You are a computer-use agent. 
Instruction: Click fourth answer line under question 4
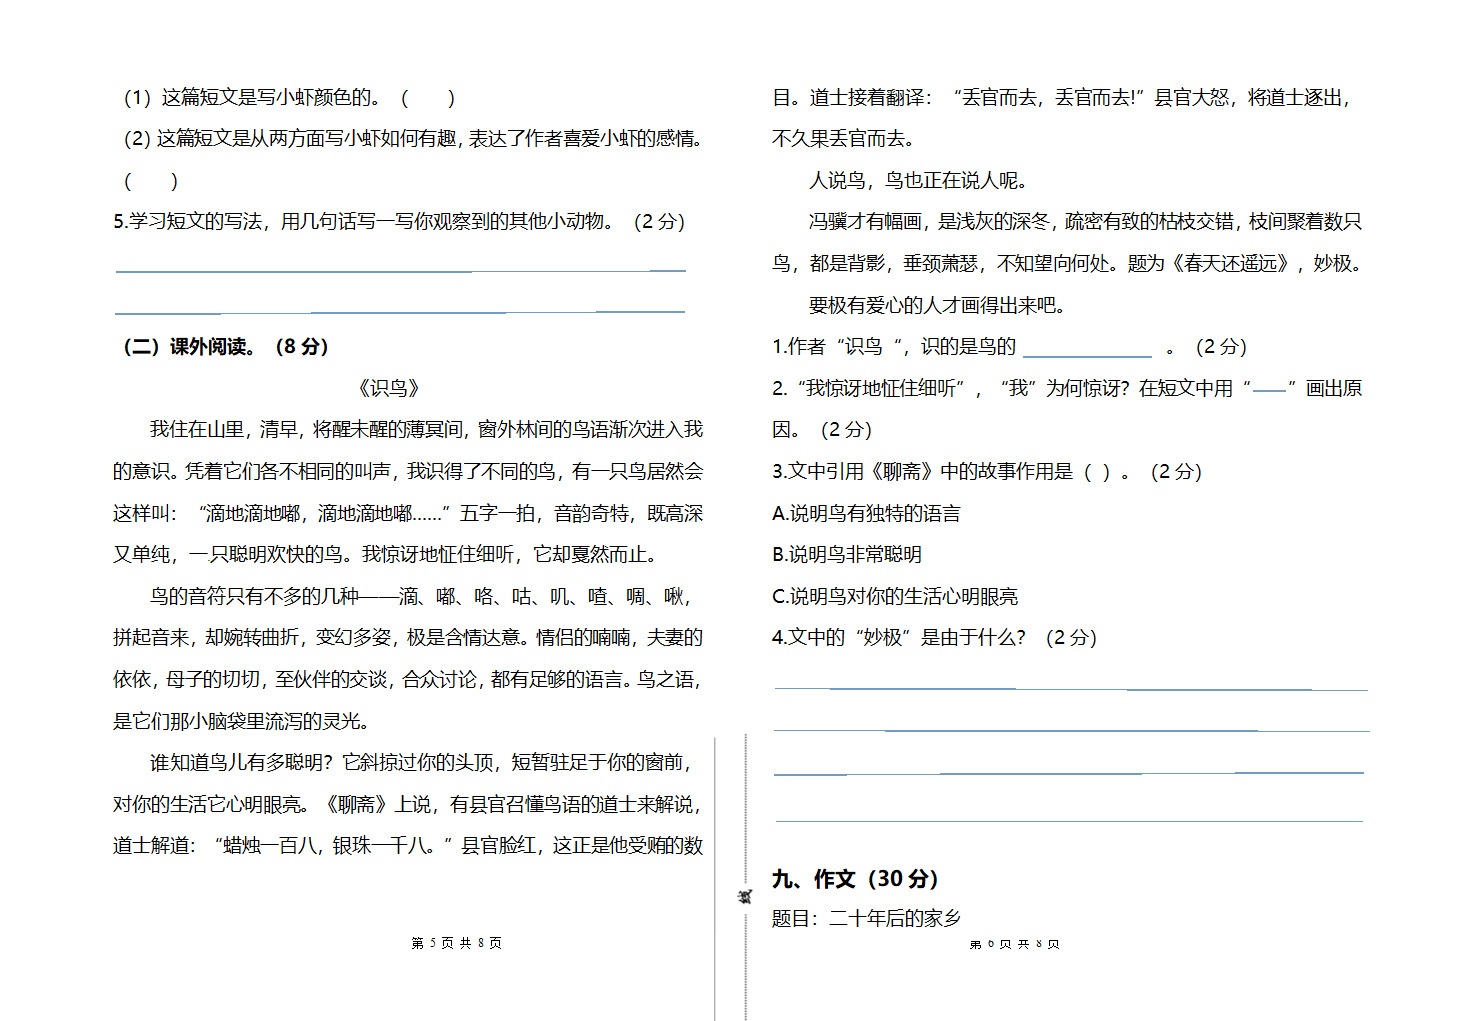[1069, 822]
